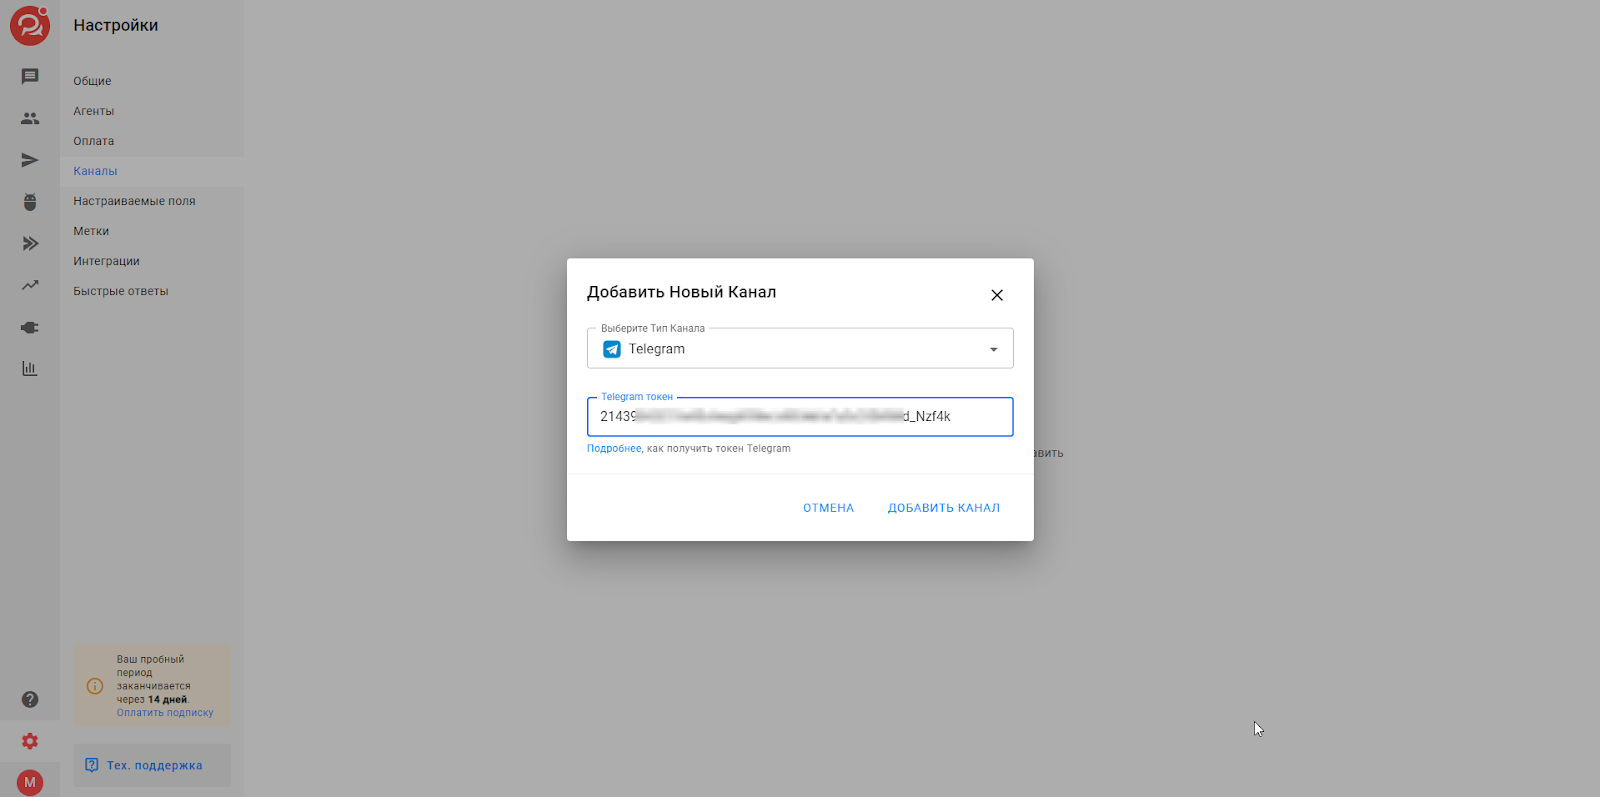This screenshot has height=797, width=1600.
Task: Close the Добавить Новый Канал dialog
Action: [996, 295]
